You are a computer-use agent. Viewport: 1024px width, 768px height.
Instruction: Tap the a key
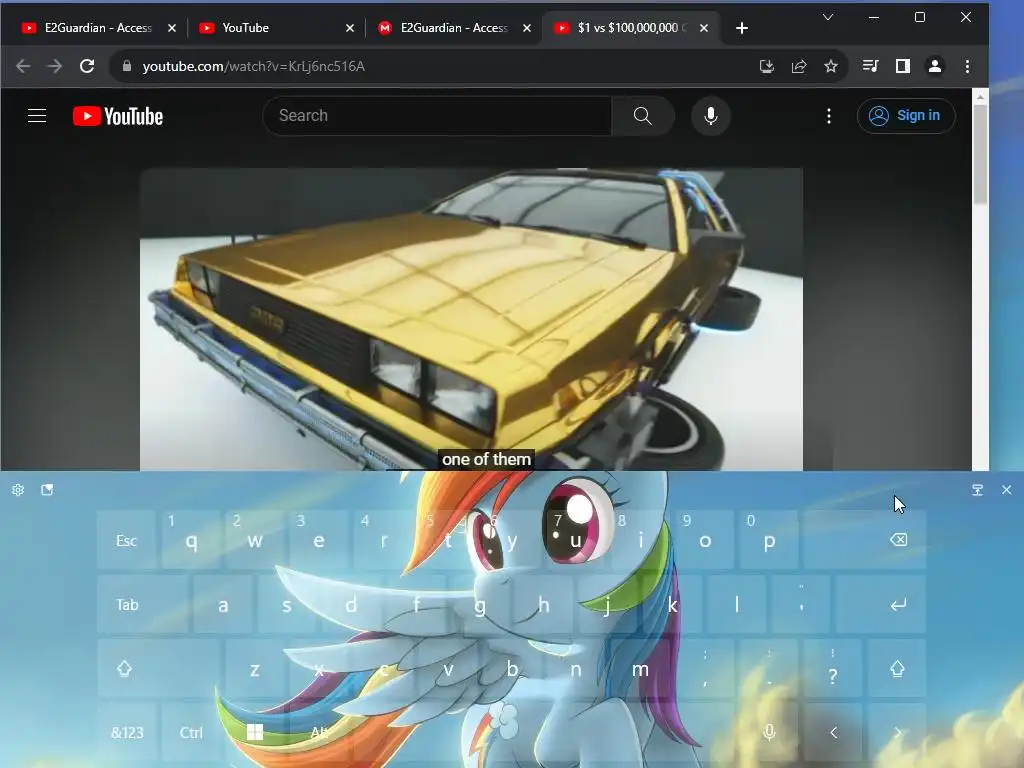point(223,605)
